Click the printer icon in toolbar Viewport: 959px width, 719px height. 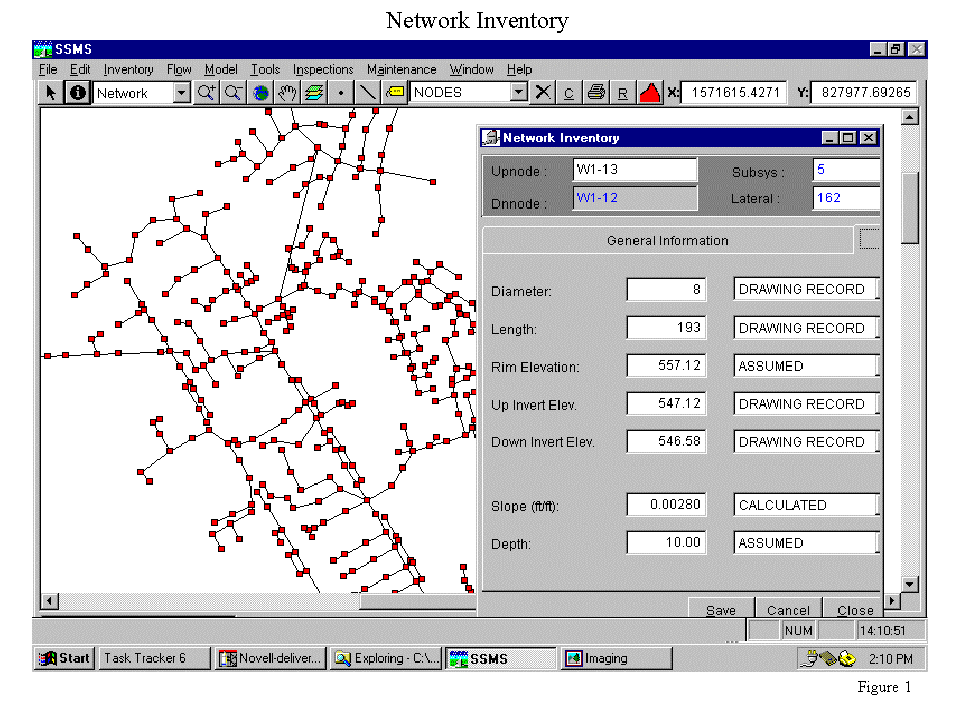[x=596, y=93]
